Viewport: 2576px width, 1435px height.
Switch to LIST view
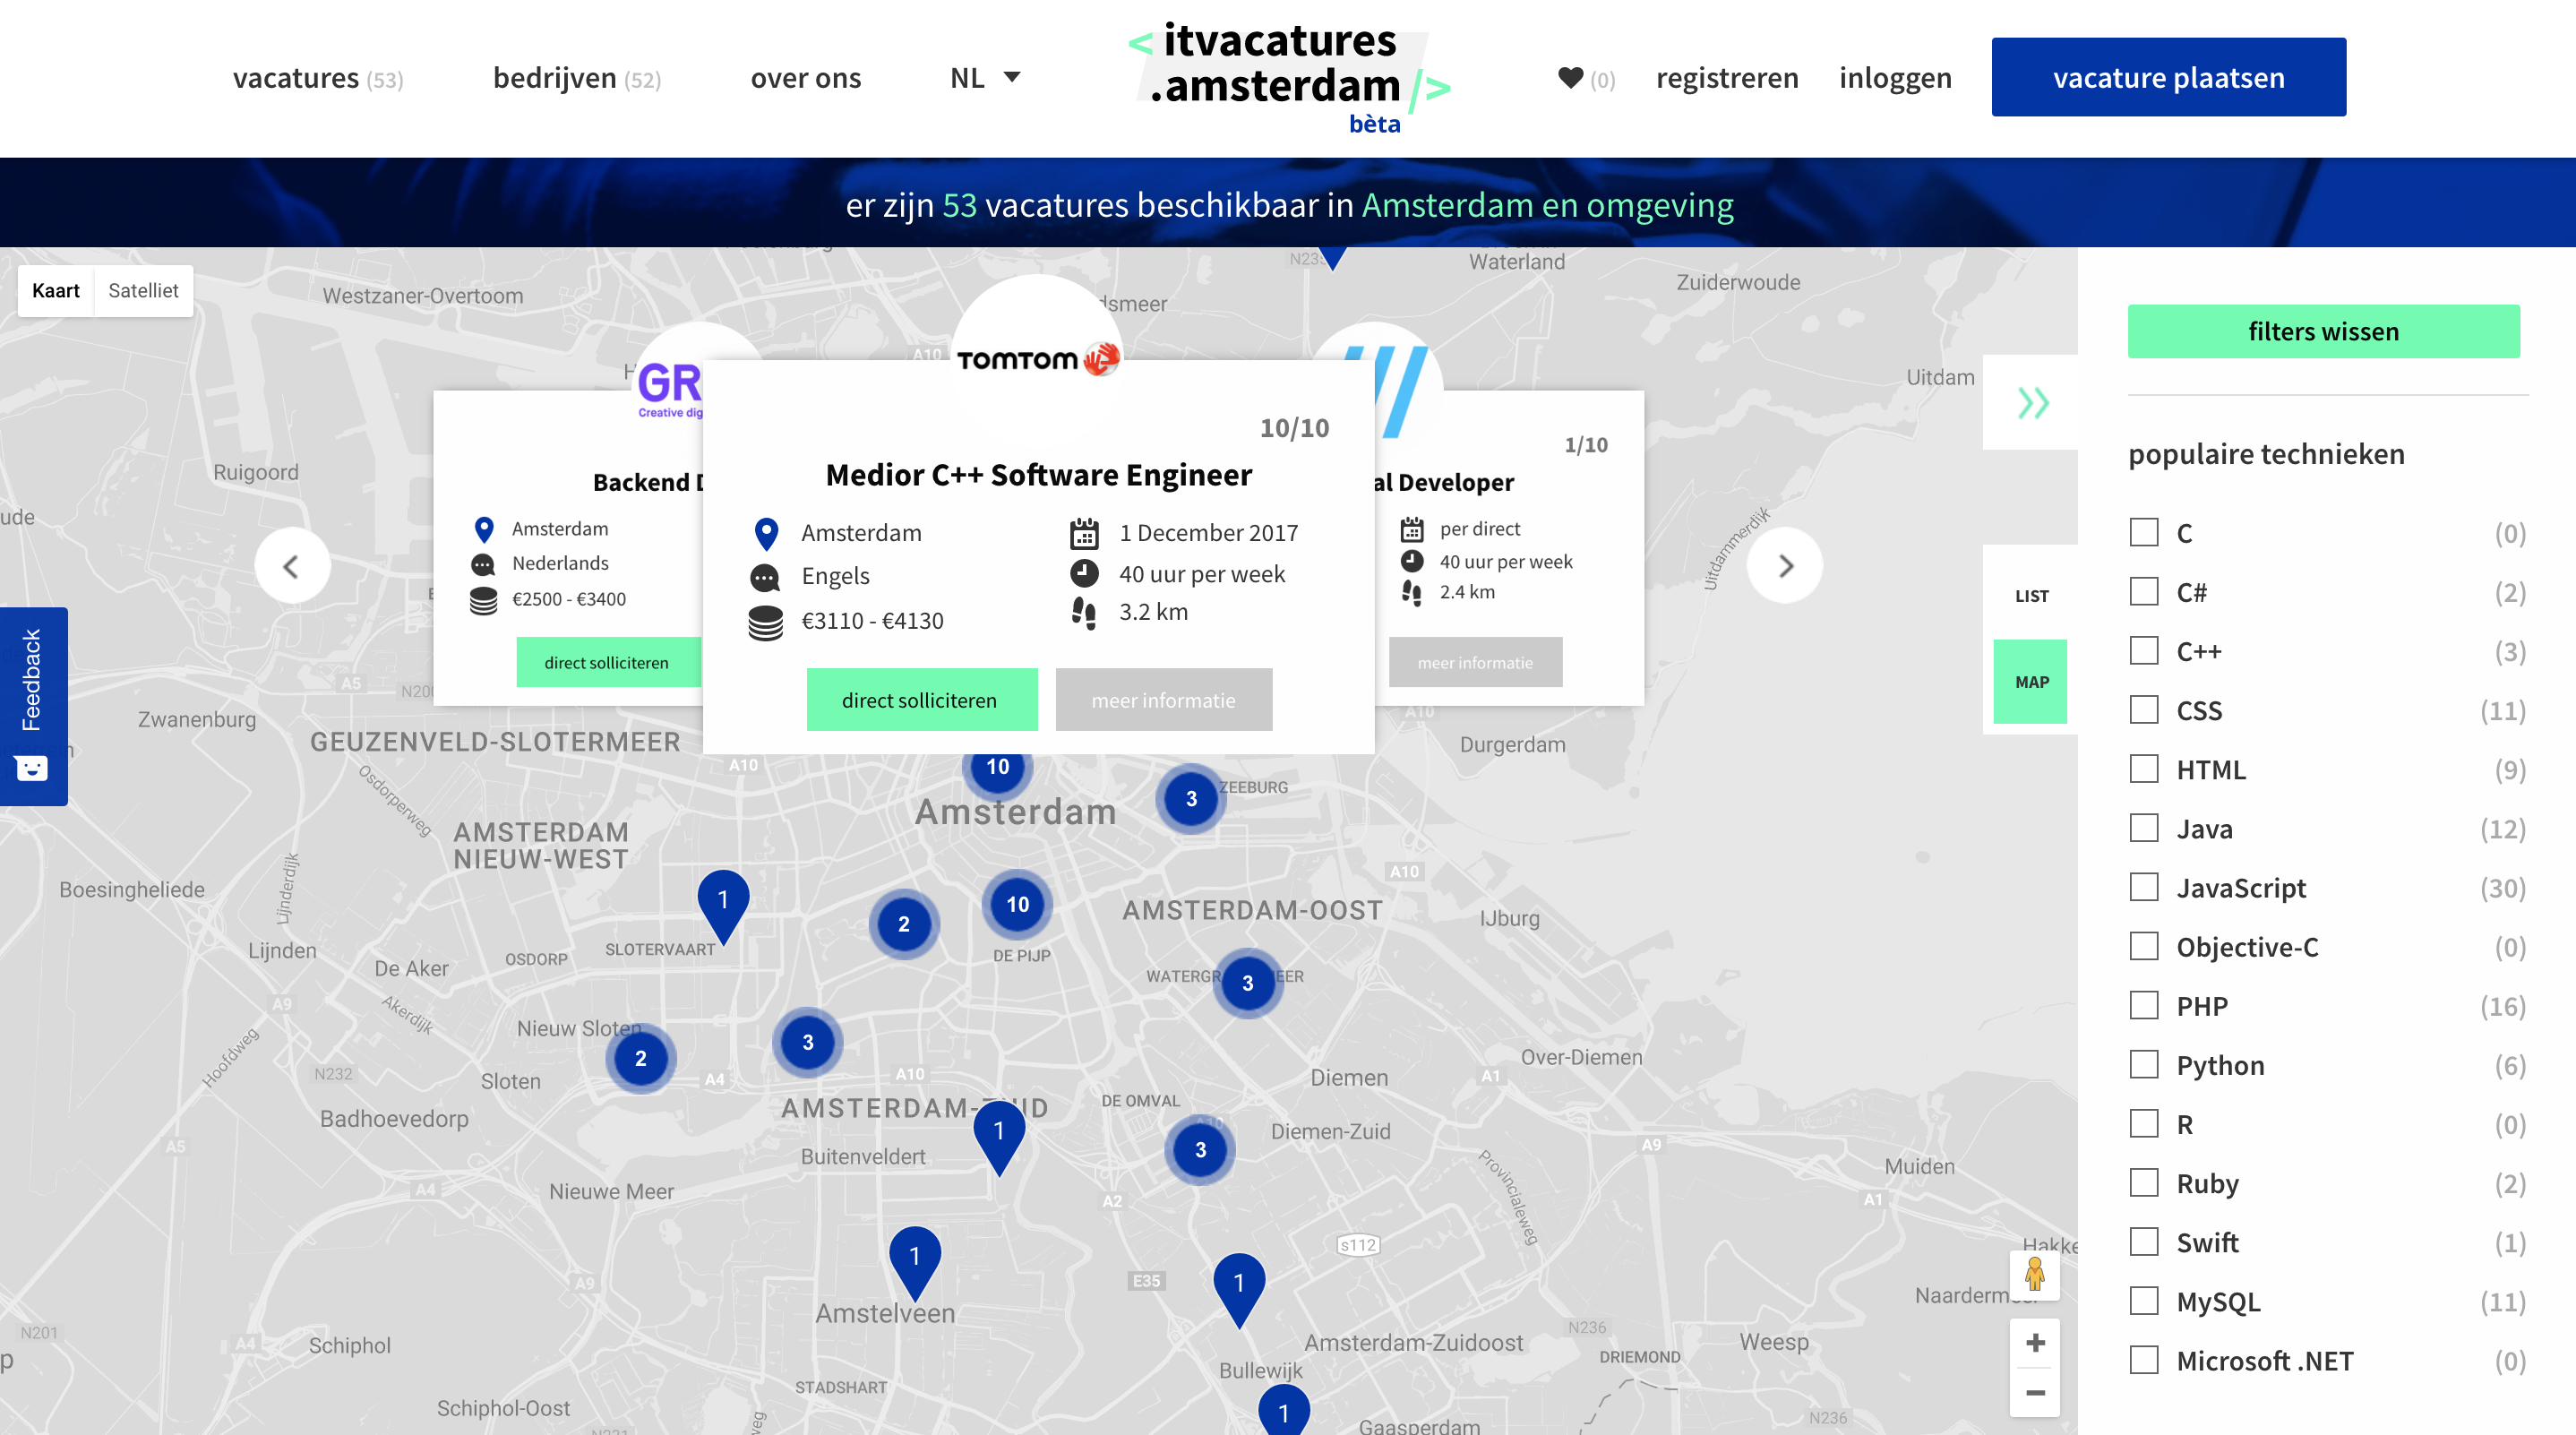(2031, 595)
